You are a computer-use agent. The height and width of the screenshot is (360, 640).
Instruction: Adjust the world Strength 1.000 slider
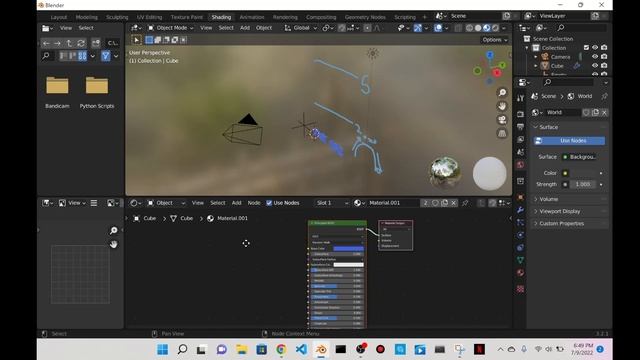point(582,184)
